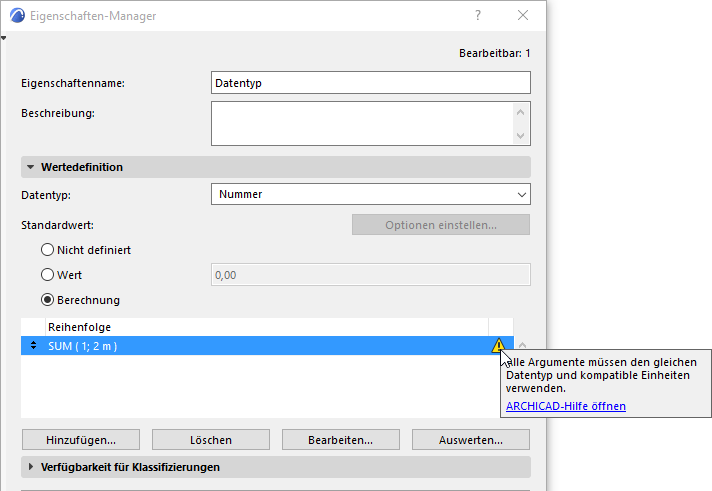Click the expression list scroll up arrow

[x=522, y=345]
